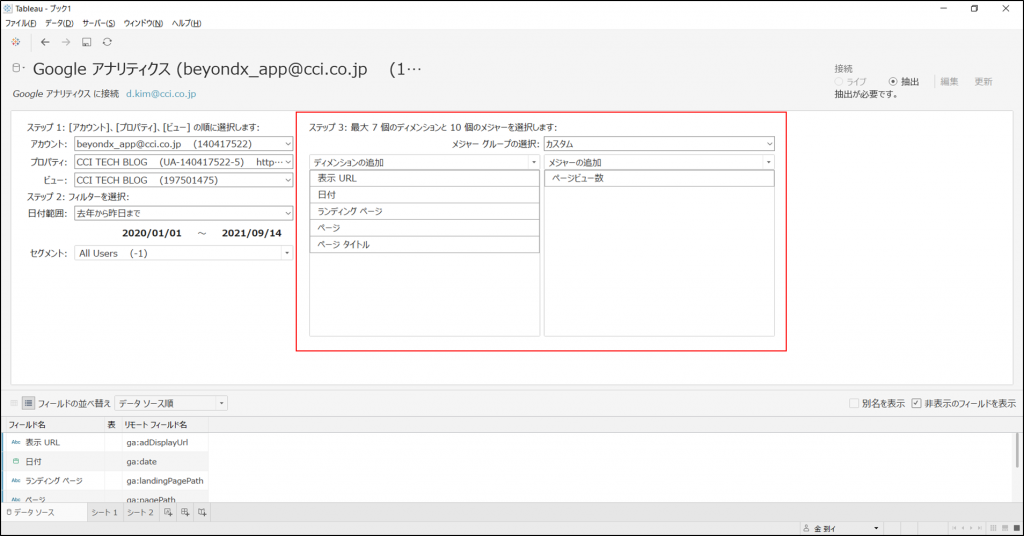This screenshot has height=536, width=1024.
Task: Select the 抽出 connection radio button
Action: 893,82
